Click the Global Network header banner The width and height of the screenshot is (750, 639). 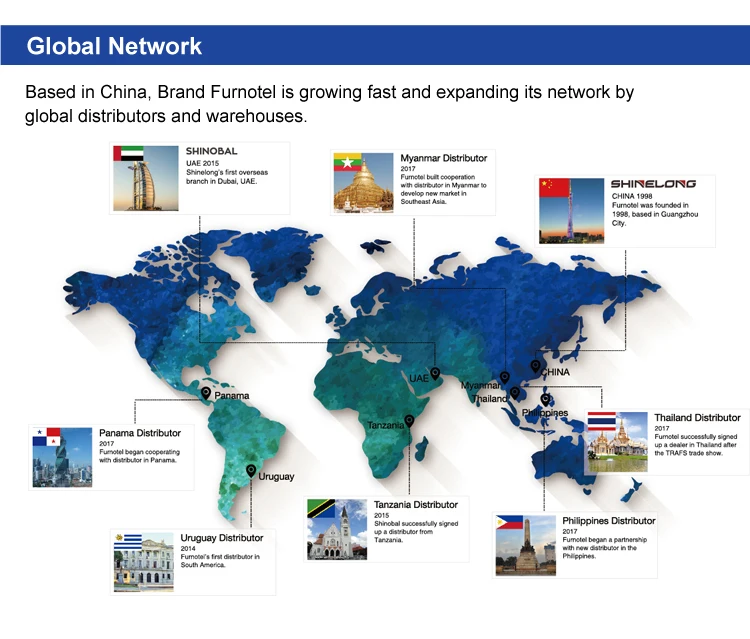(375, 45)
